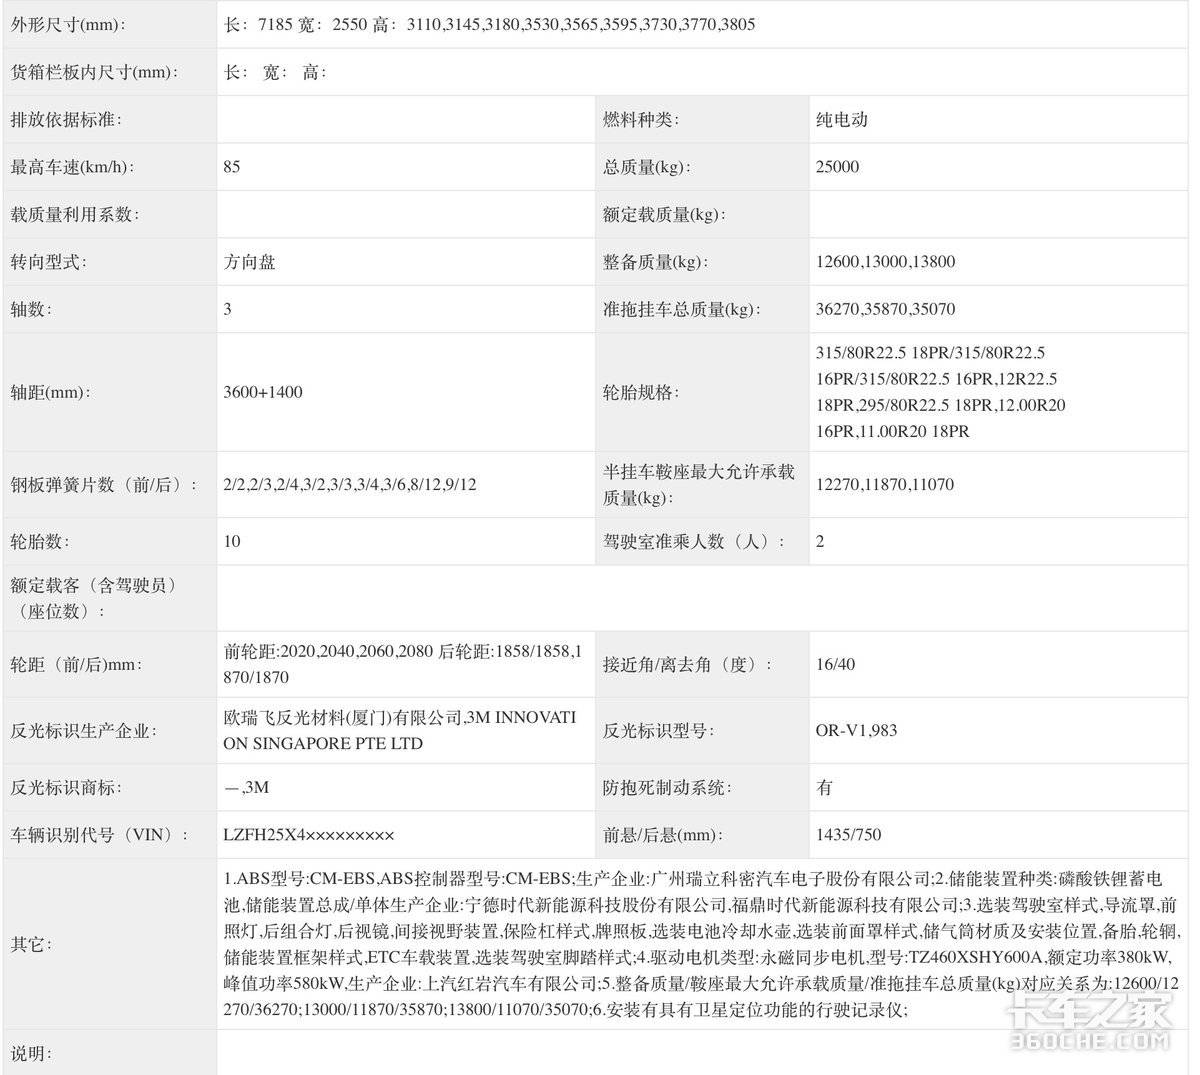Image resolution: width=1200 pixels, height=1075 pixels.
Task: Select the 准拖挂车总质量 value 36270,35870,35070
Action: (x=885, y=309)
